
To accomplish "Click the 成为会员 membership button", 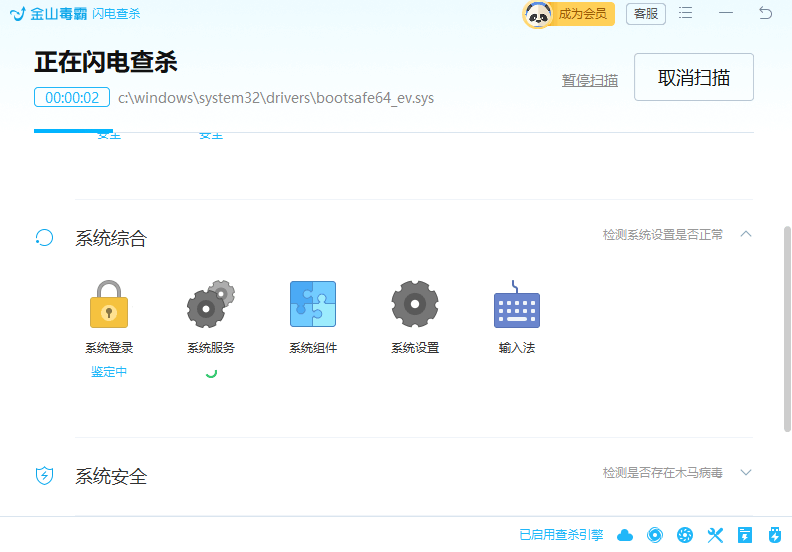I will coord(567,14).
